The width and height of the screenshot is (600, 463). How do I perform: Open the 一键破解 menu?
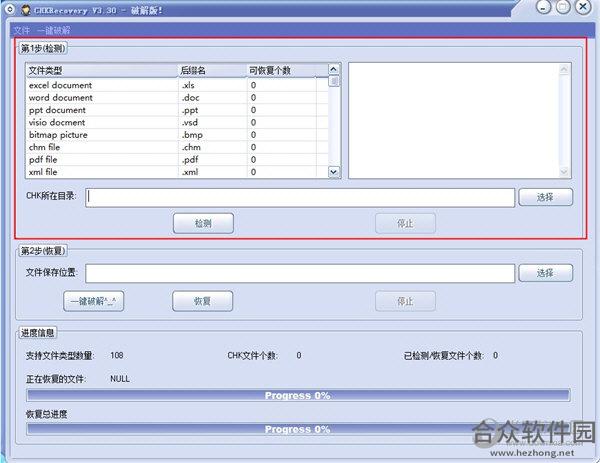pyautogui.click(x=54, y=31)
